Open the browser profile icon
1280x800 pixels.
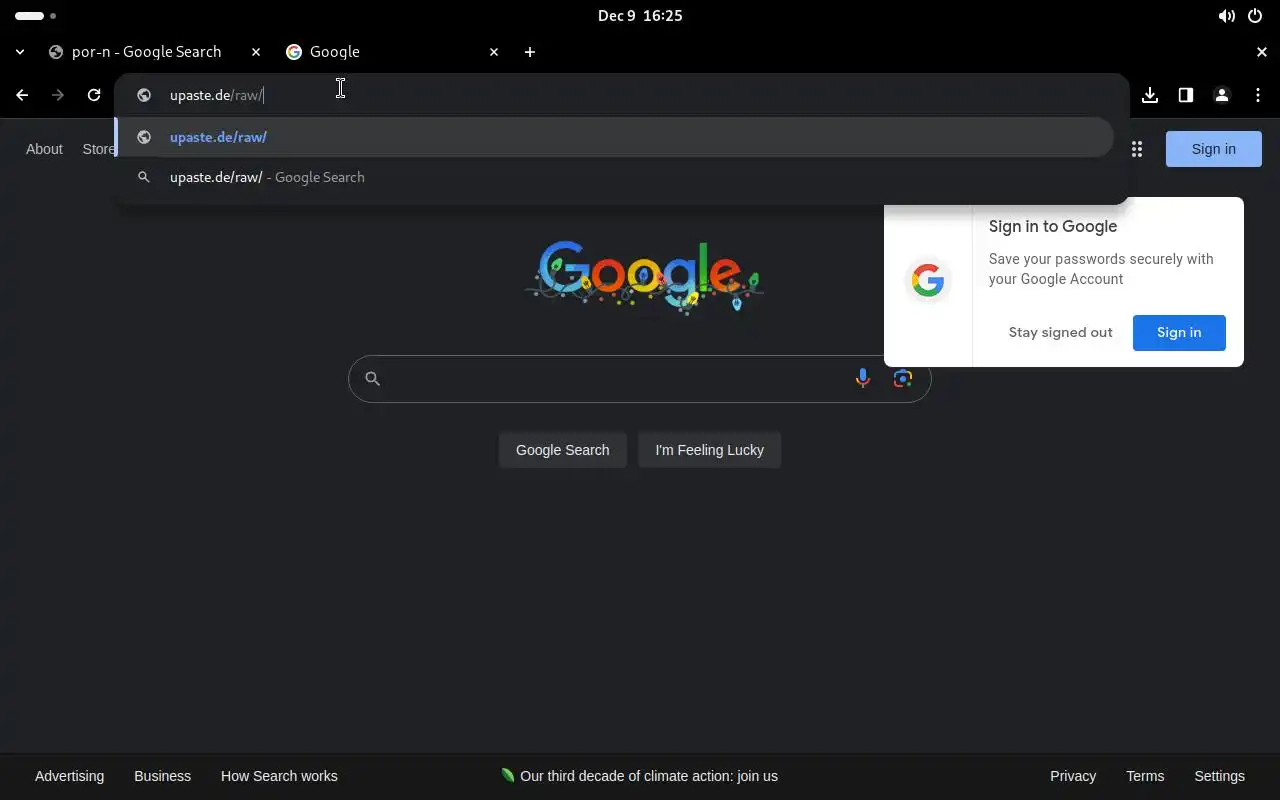coord(1222,95)
